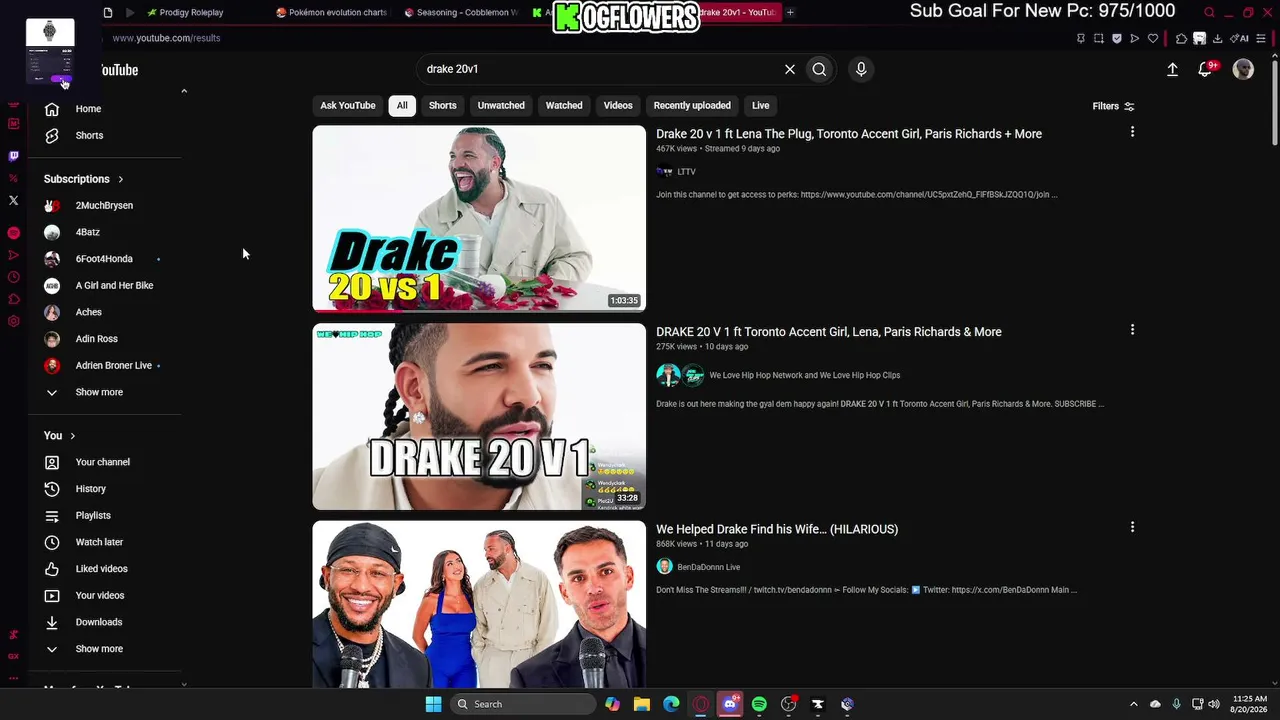Click the YouTube create upload icon
Viewport: 1280px width, 720px height.
coord(1172,69)
